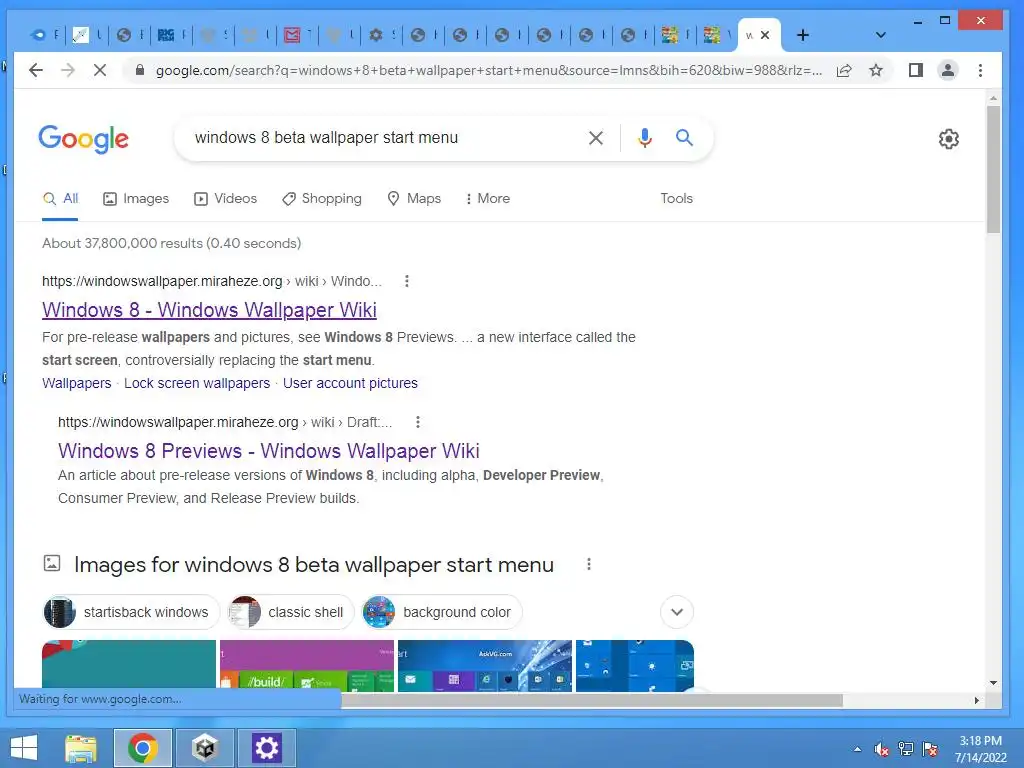The width and height of the screenshot is (1024, 768).
Task: Click the results count text '37,800,000 results'
Action: pyautogui.click(x=143, y=244)
